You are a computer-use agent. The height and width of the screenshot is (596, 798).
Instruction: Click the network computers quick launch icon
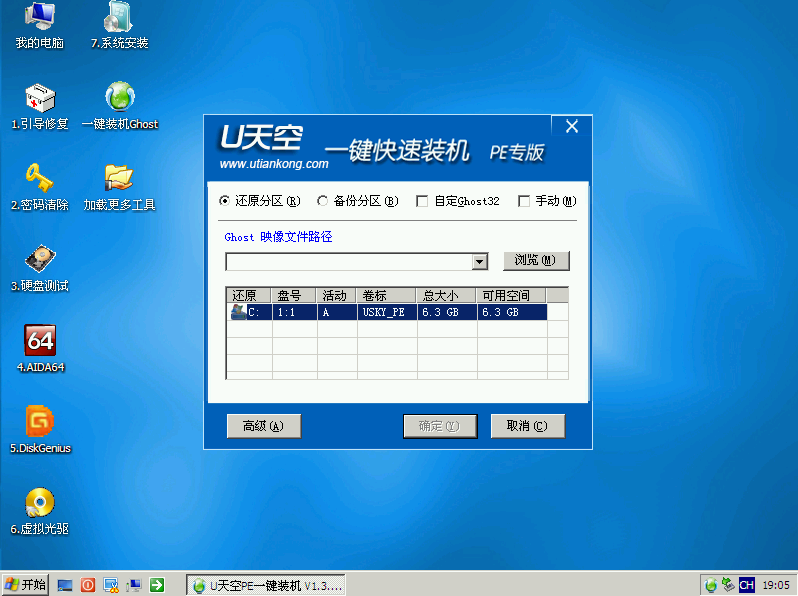(x=134, y=585)
